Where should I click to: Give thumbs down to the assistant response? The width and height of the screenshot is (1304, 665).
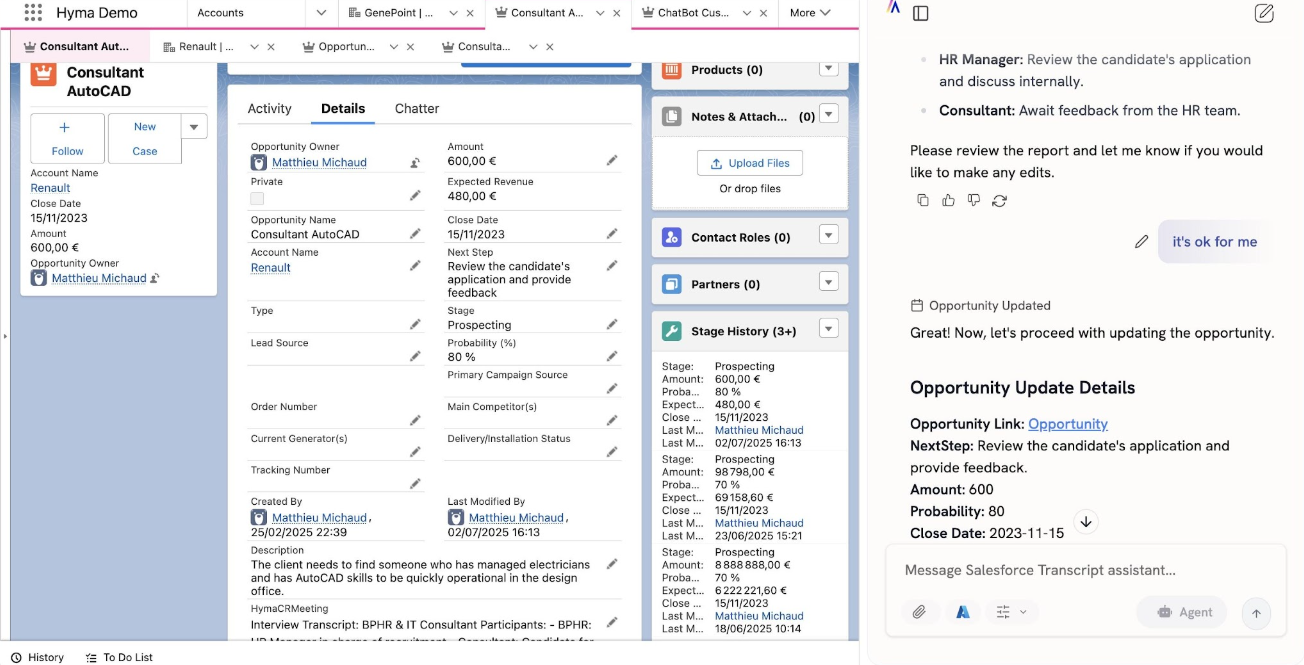point(973,200)
